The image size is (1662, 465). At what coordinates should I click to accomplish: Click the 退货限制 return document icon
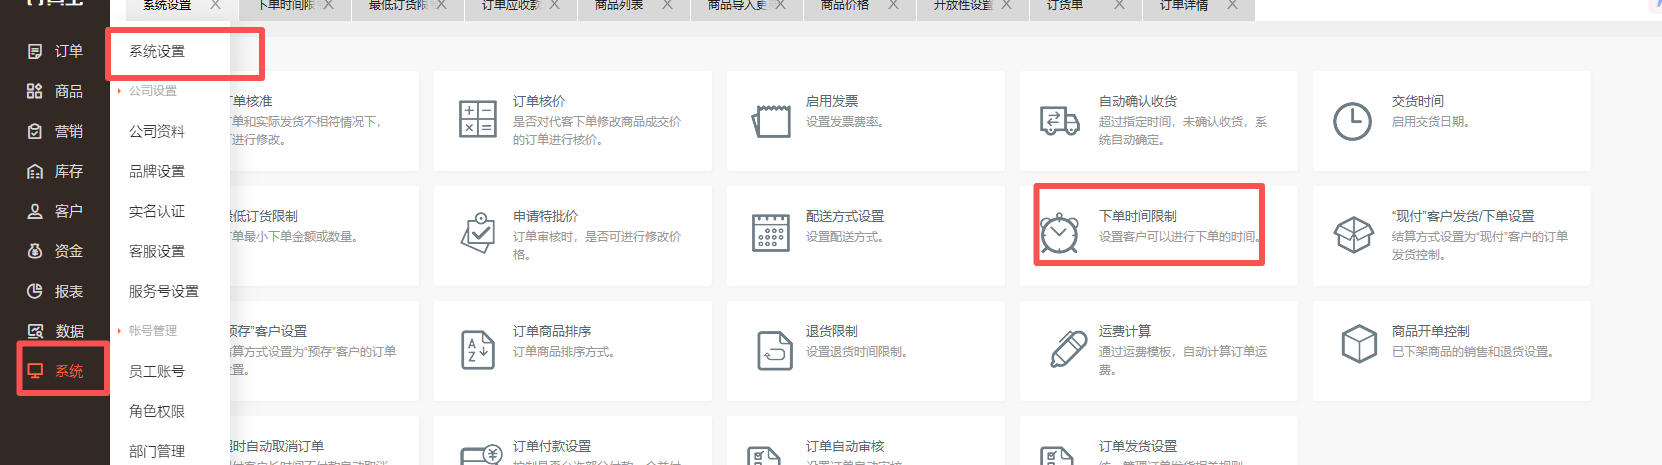[x=774, y=351]
